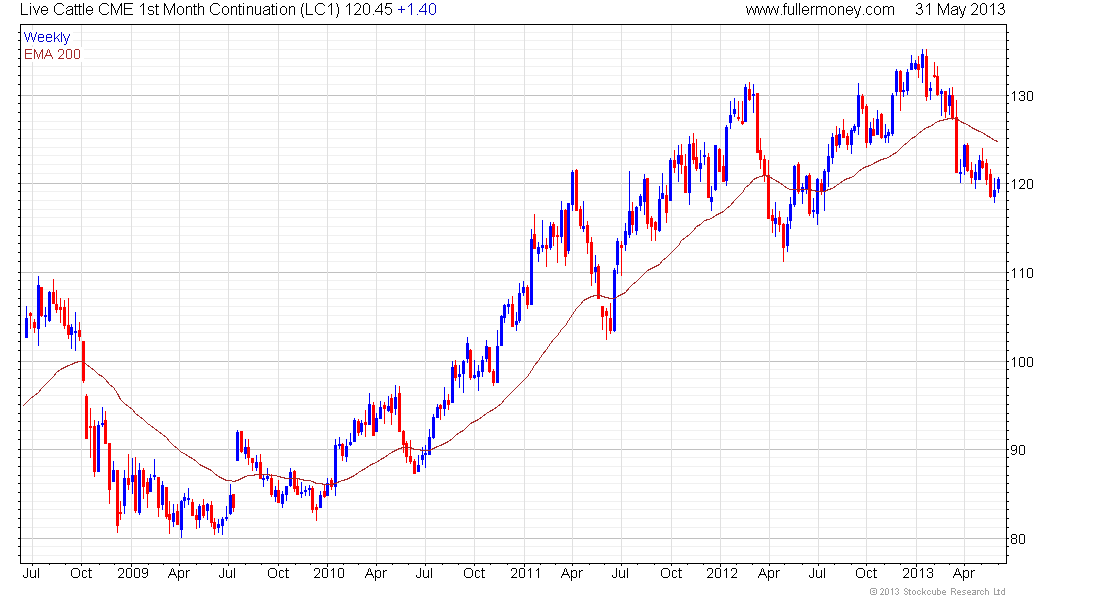Click the chart title 'Live Cattle CME 1st Month Continuation (LC1)'

click(x=180, y=10)
